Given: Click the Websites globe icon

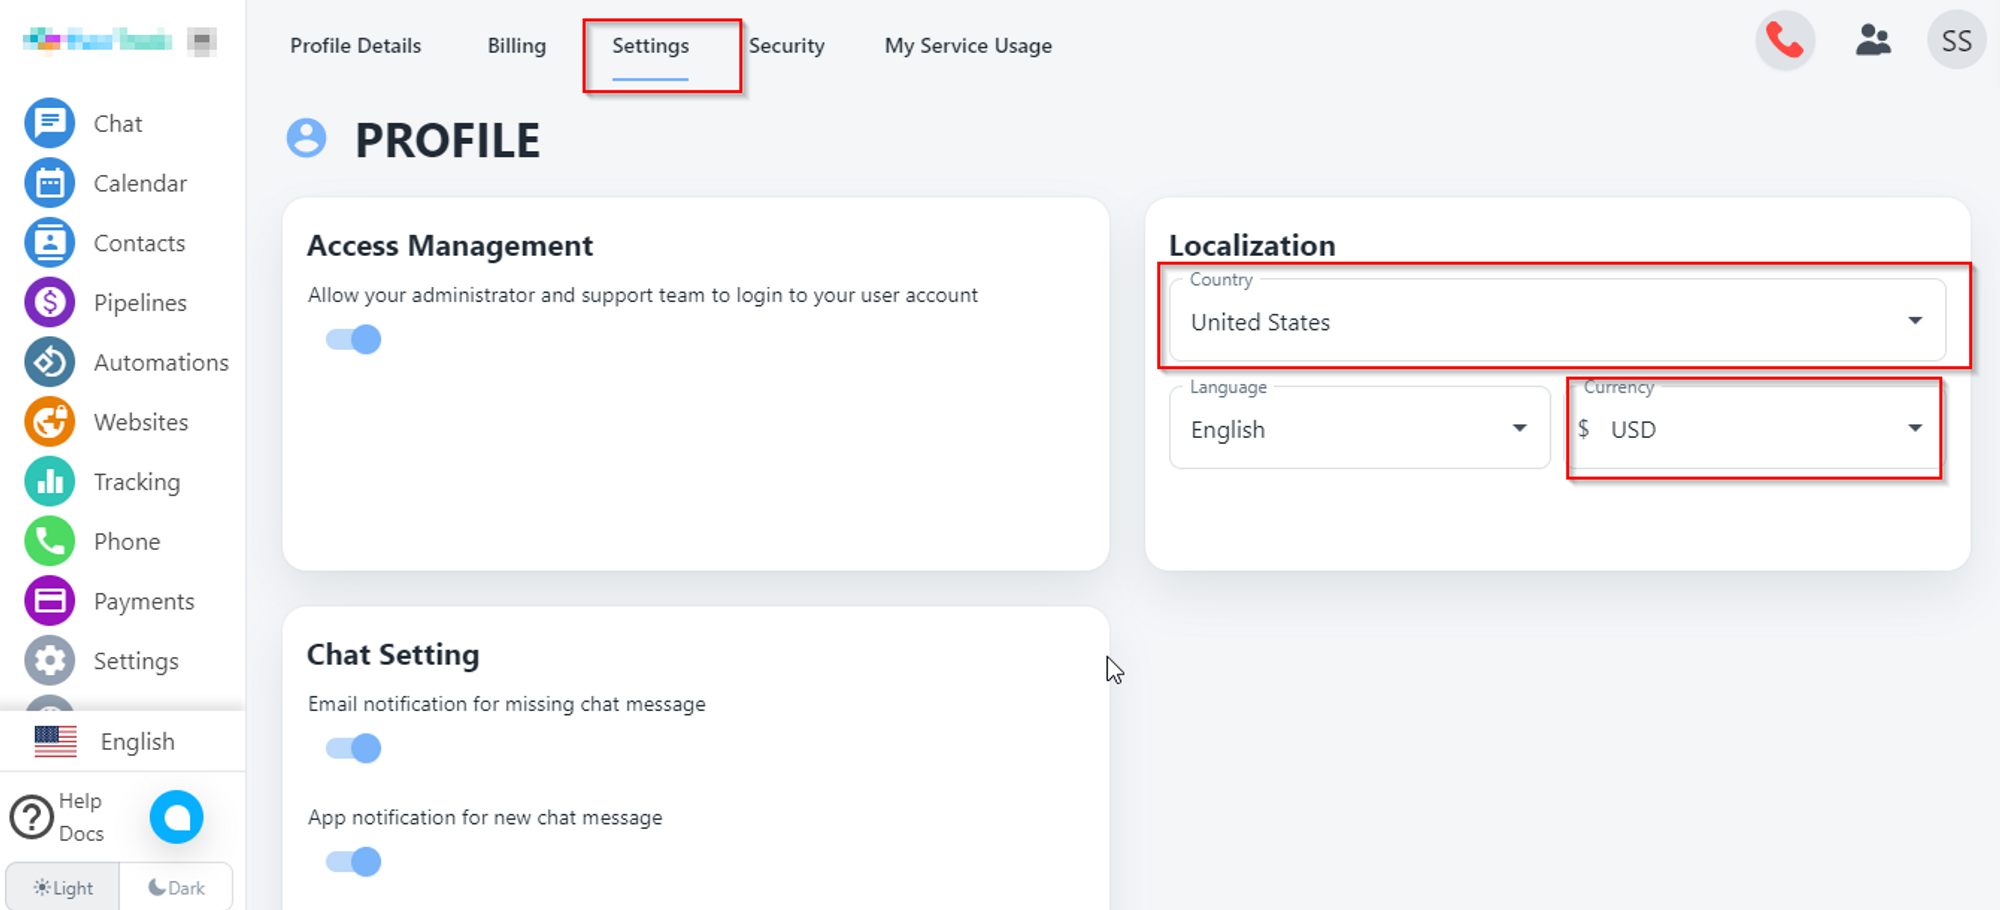Looking at the screenshot, I should coord(49,422).
